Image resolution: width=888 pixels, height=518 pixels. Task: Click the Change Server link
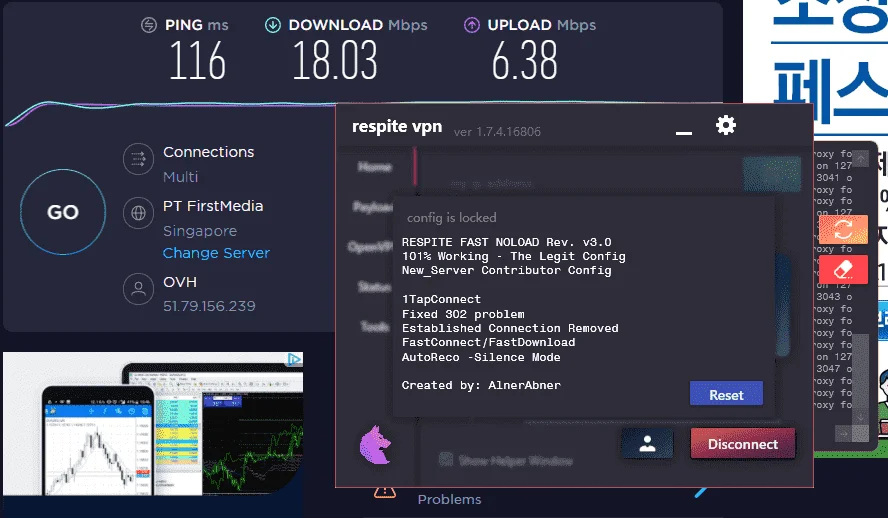[x=216, y=253]
